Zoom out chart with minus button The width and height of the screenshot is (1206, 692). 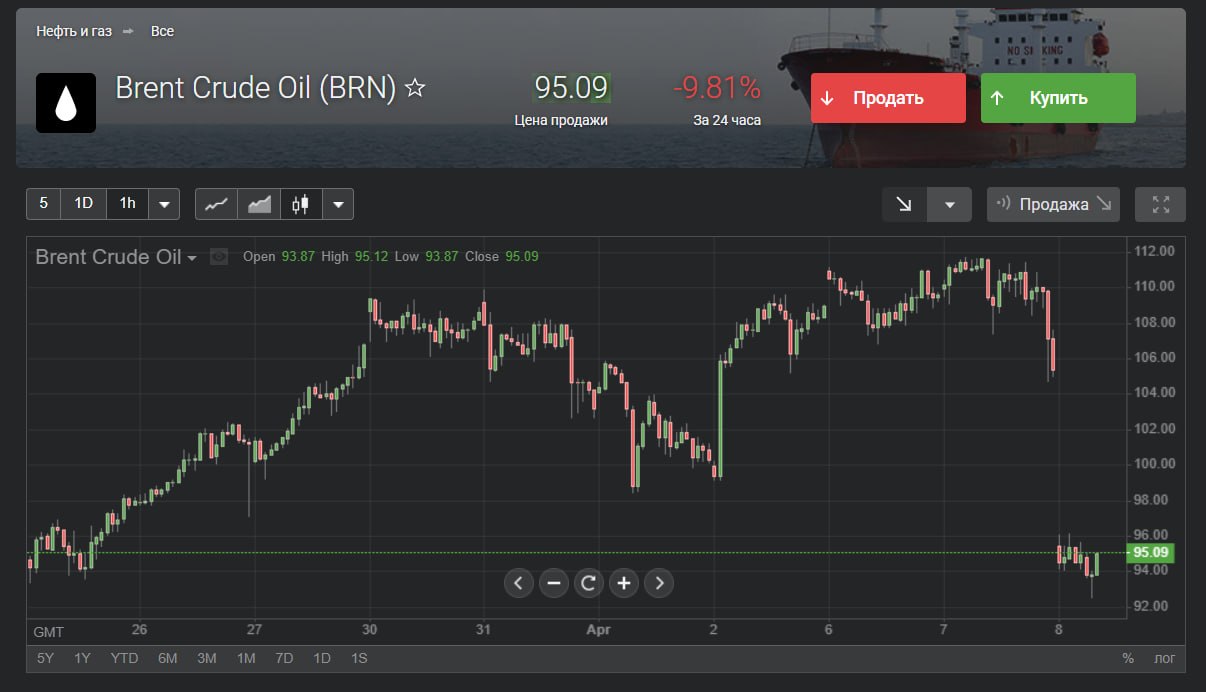click(553, 583)
